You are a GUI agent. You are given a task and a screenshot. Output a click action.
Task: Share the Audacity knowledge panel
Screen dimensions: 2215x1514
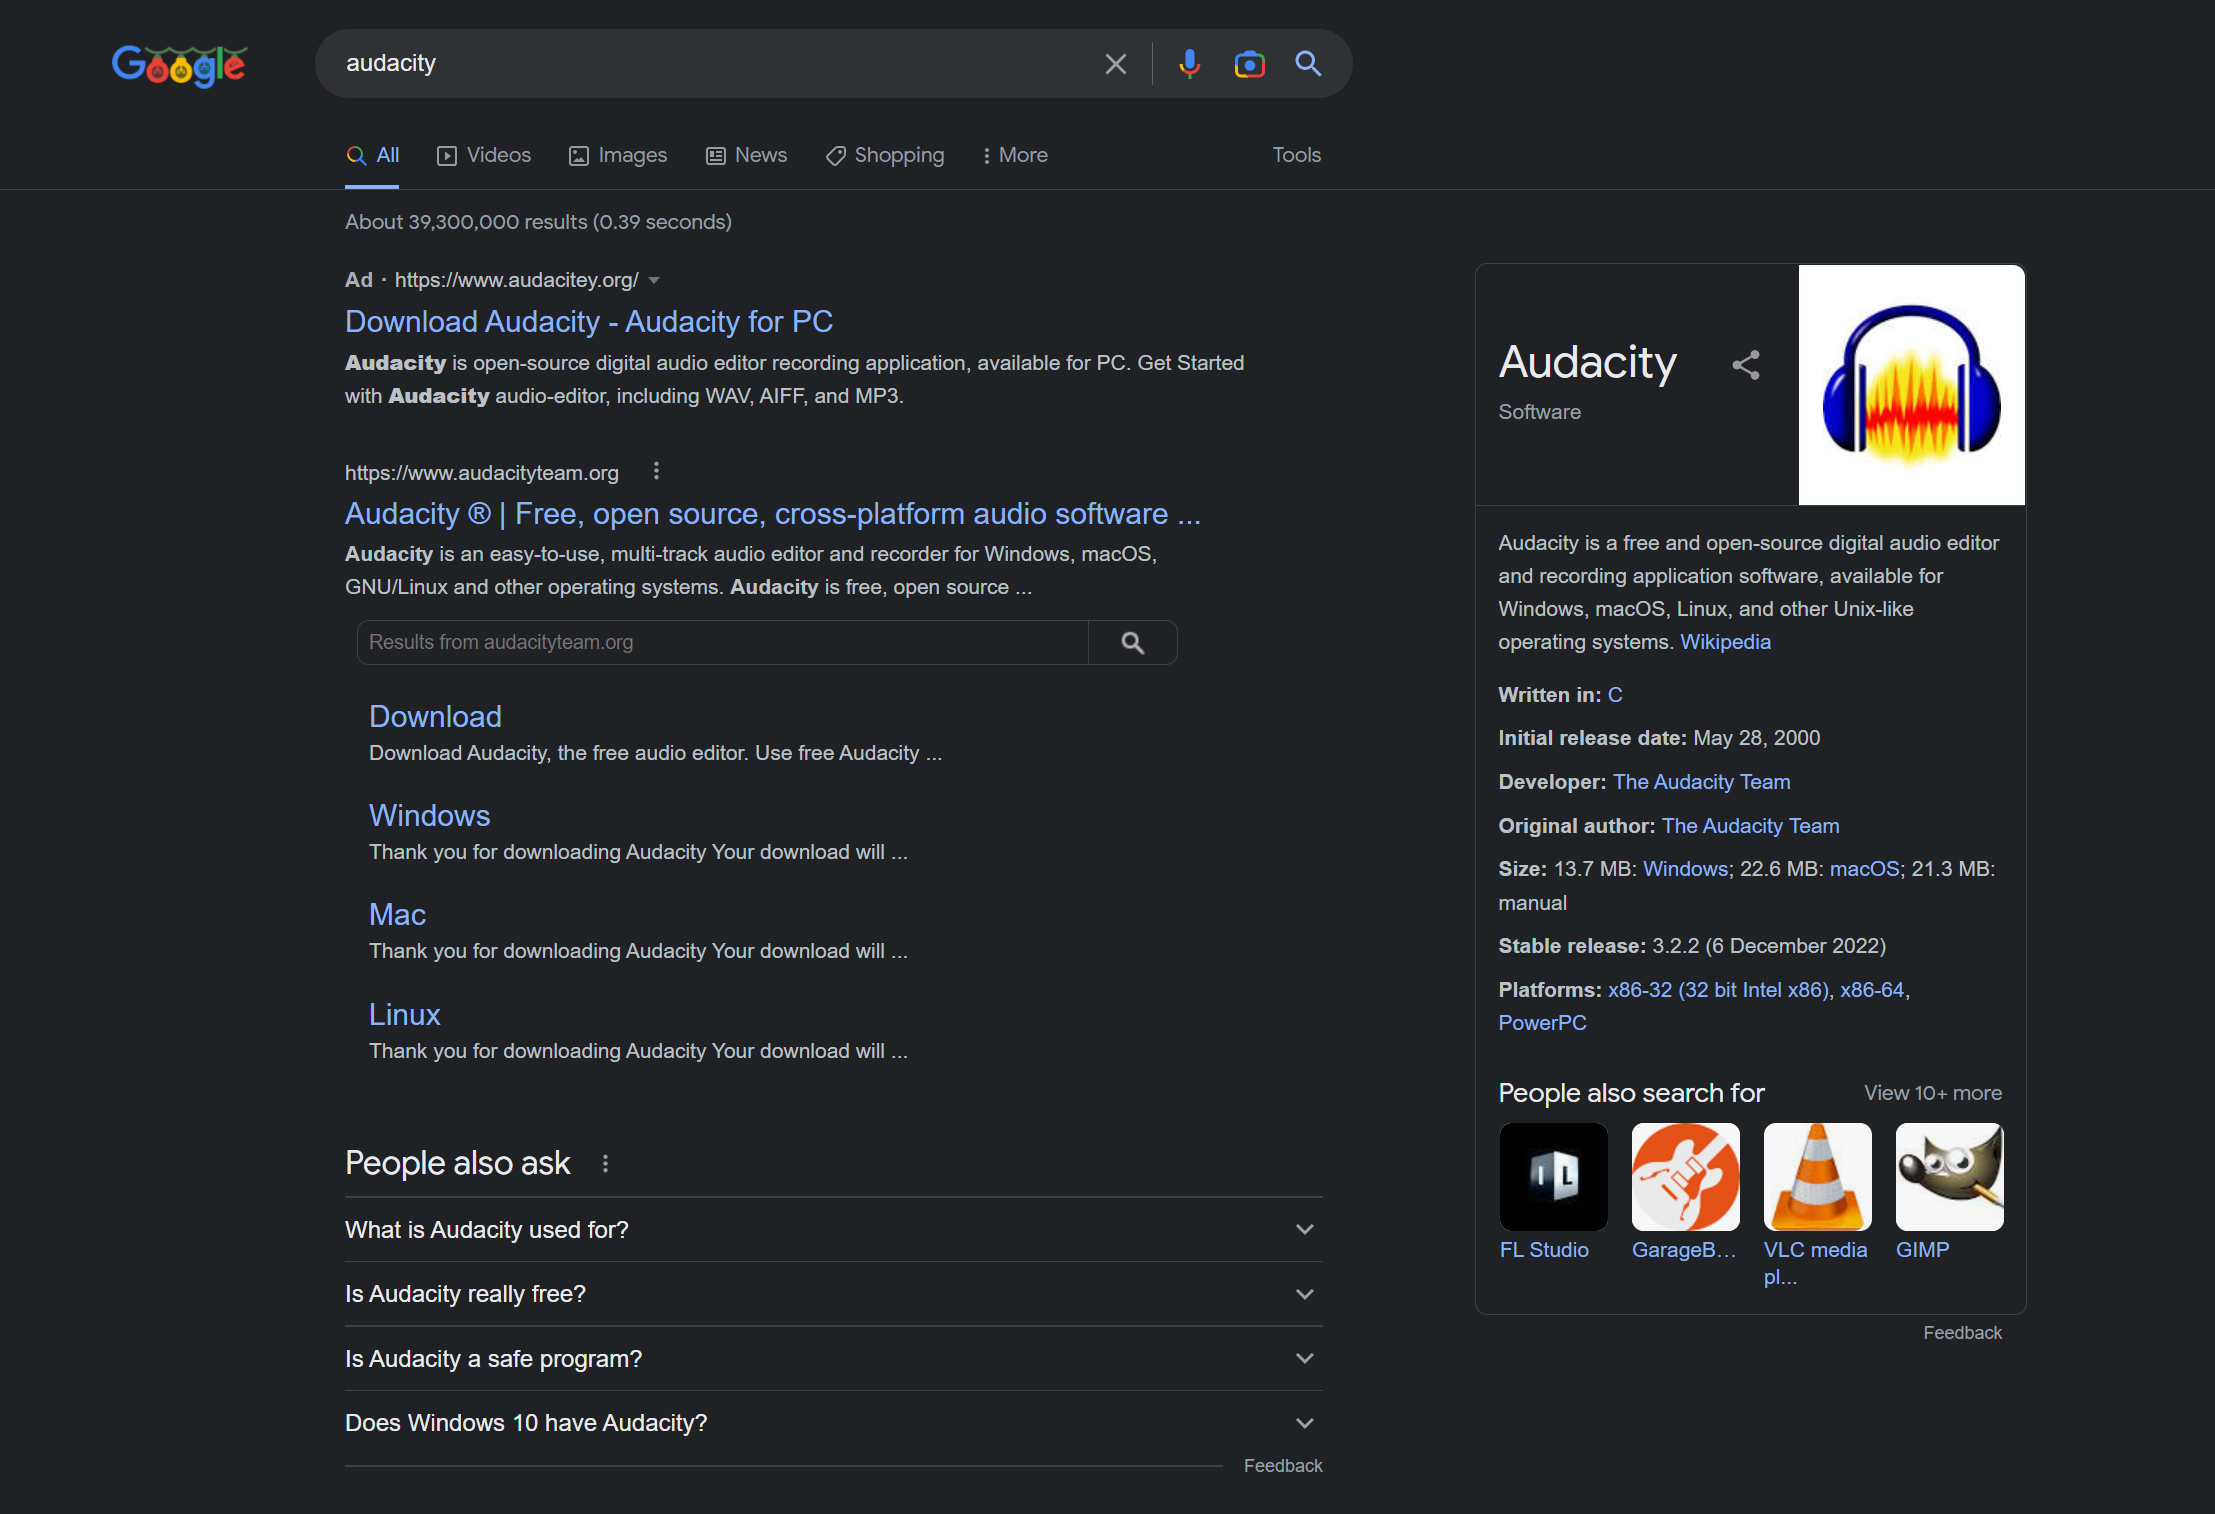click(x=1746, y=364)
